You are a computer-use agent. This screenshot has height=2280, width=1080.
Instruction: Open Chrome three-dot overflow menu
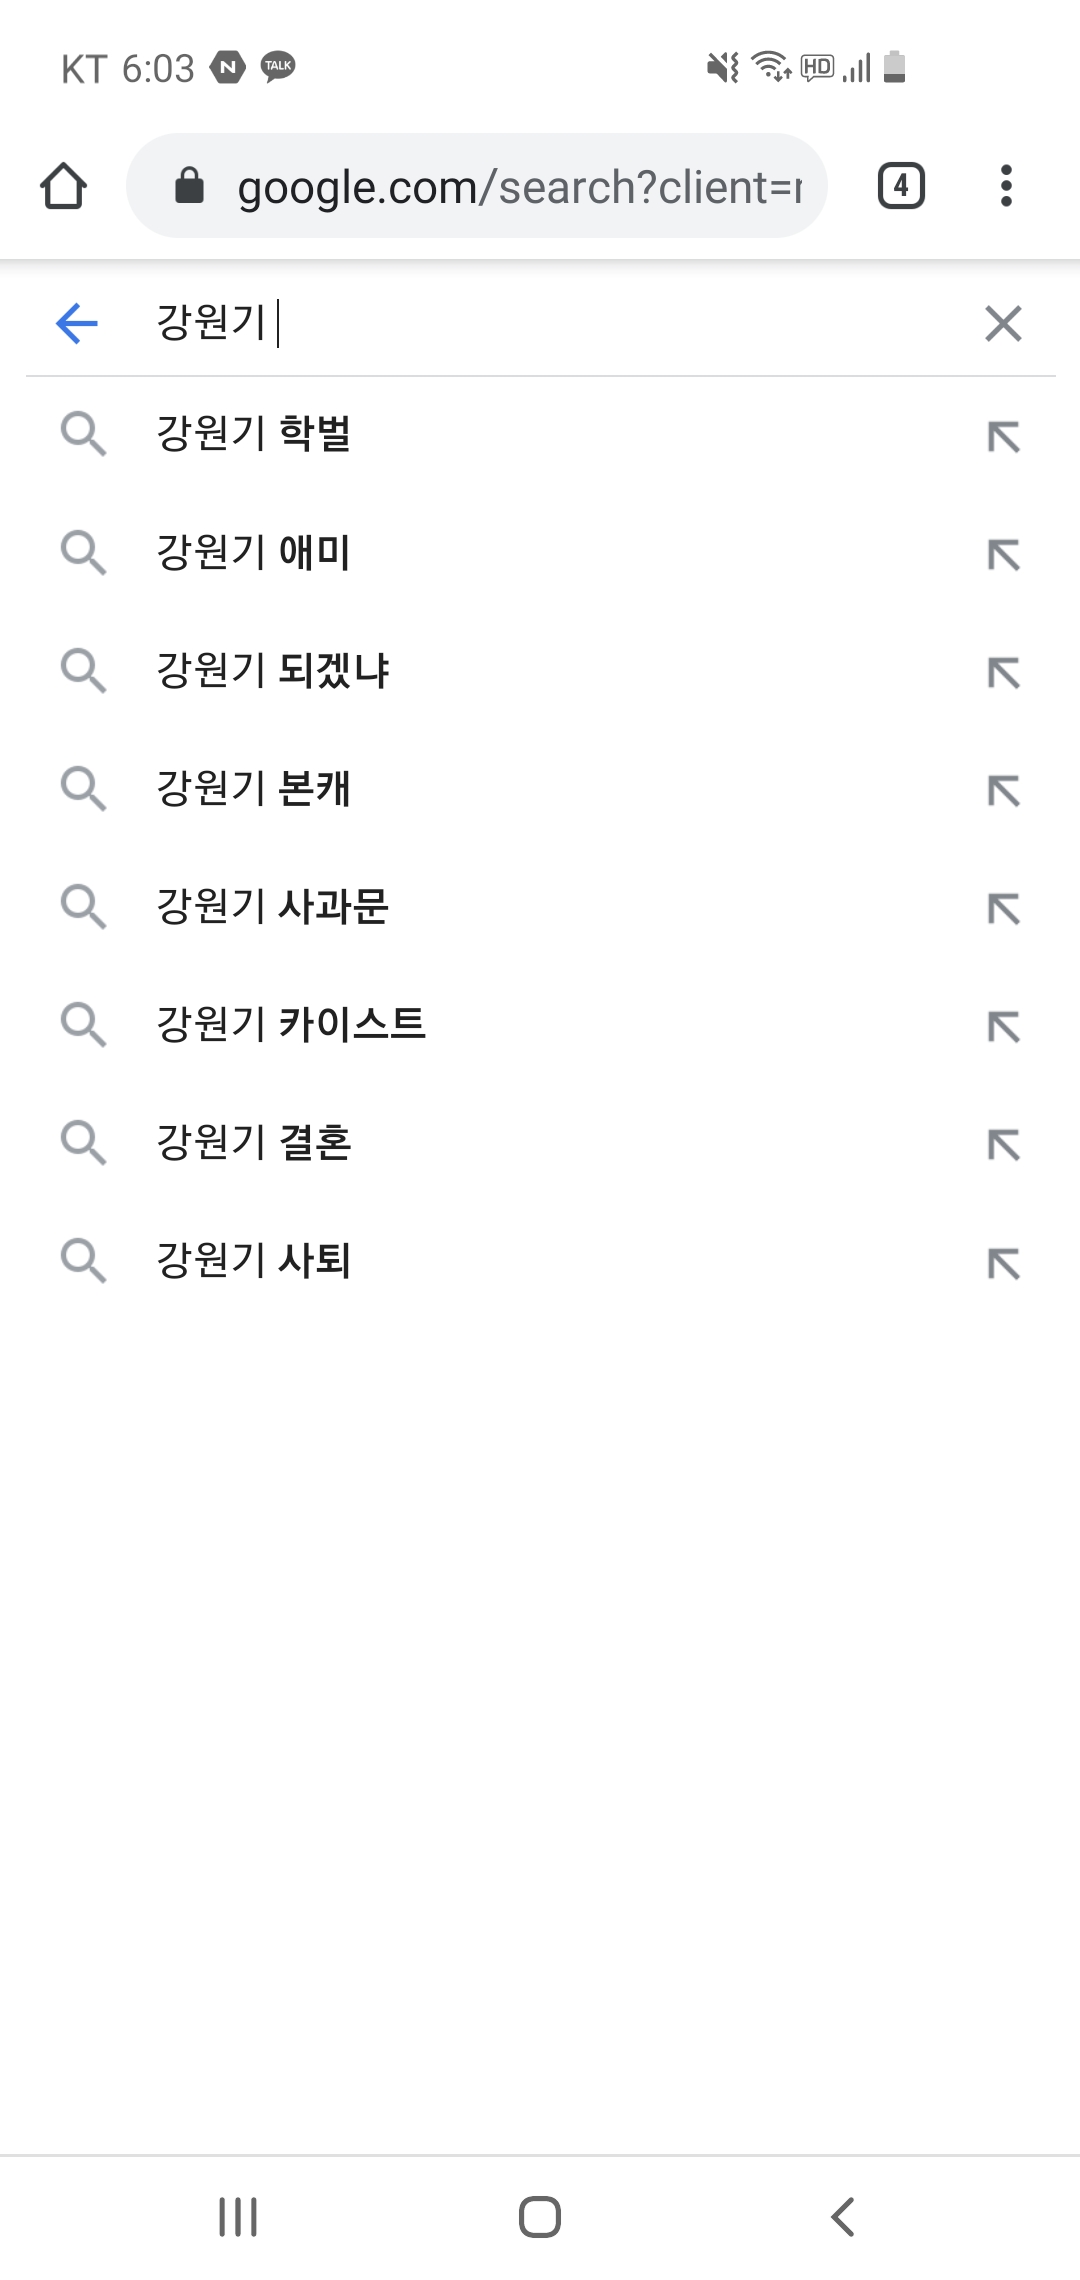(x=1006, y=186)
